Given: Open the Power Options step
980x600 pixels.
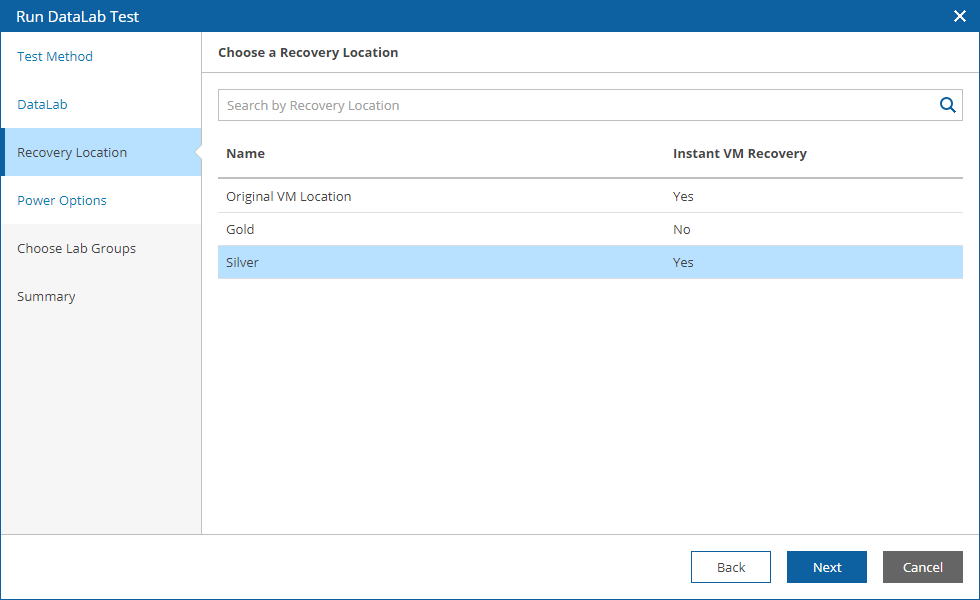Looking at the screenshot, I should pyautogui.click(x=62, y=201).
